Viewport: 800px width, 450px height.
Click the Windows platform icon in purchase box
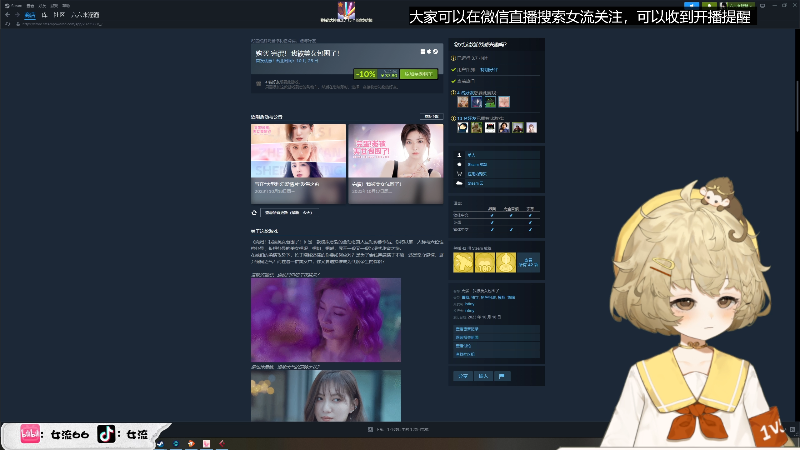[x=422, y=52]
